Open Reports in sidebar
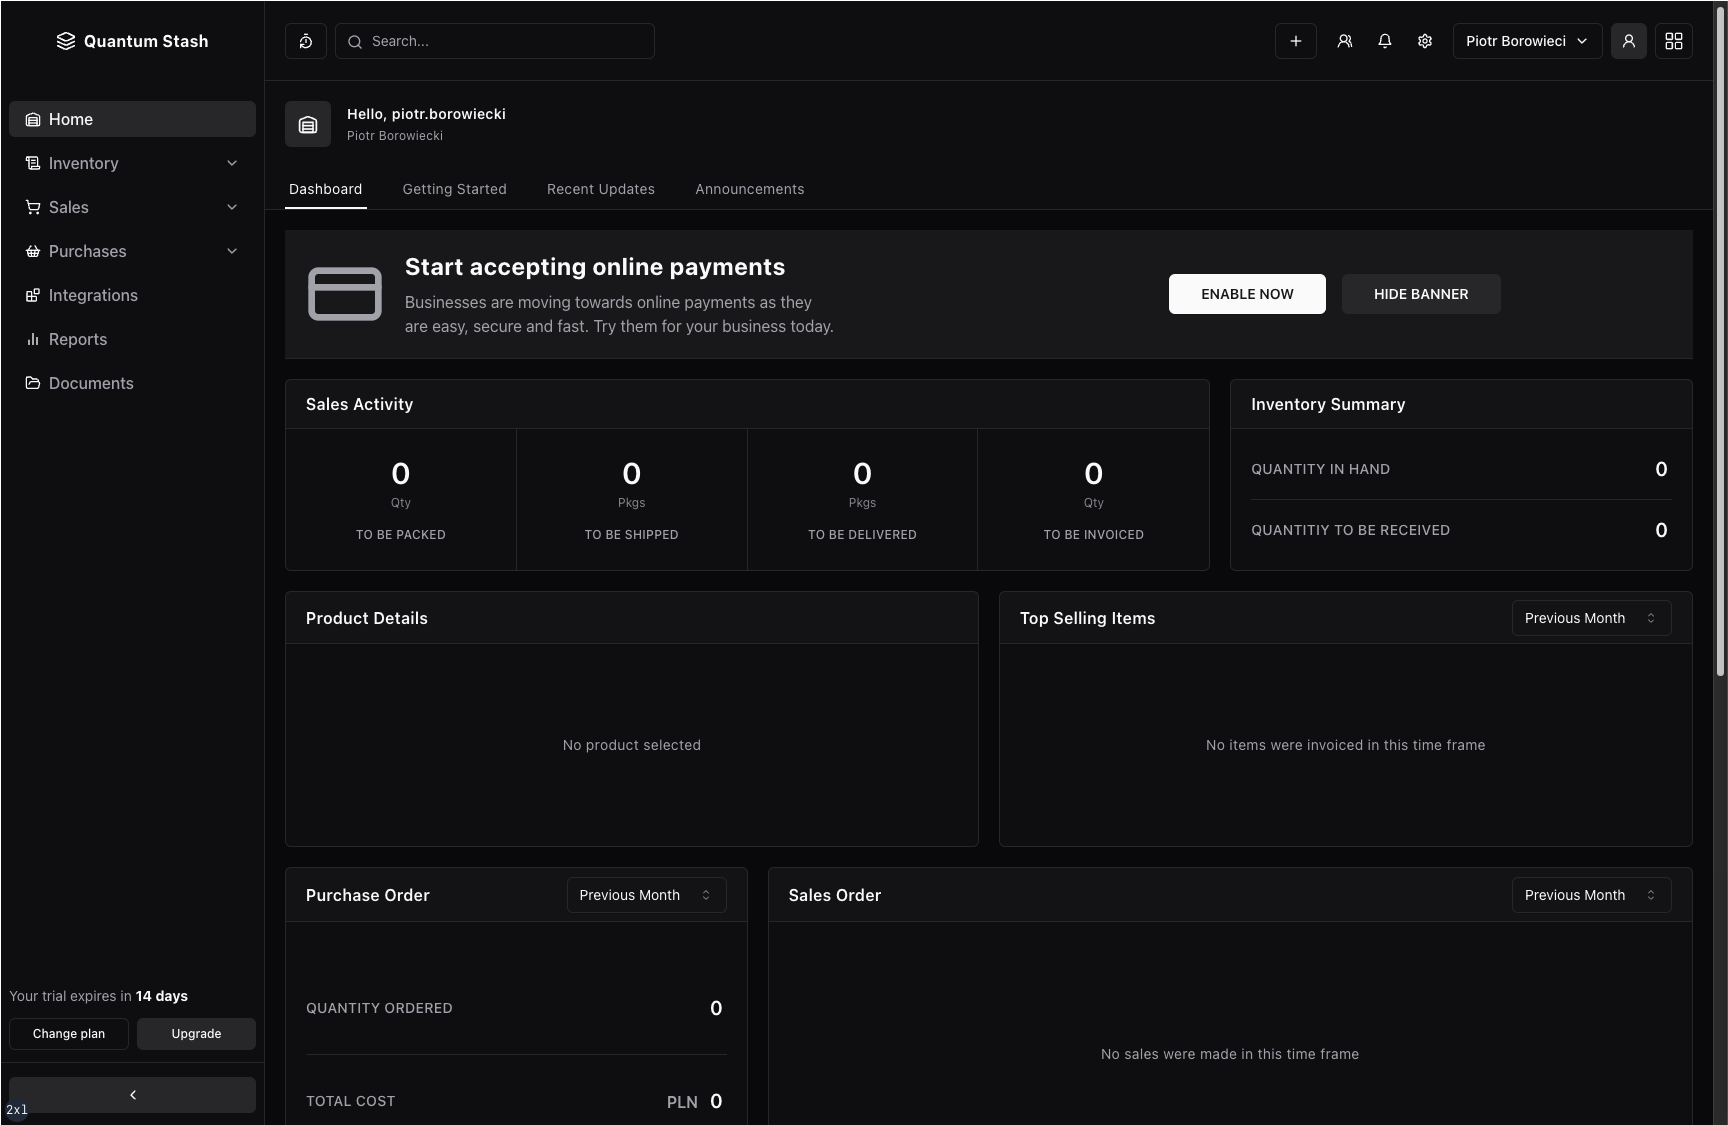The height and width of the screenshot is (1125, 1728). pos(132,339)
